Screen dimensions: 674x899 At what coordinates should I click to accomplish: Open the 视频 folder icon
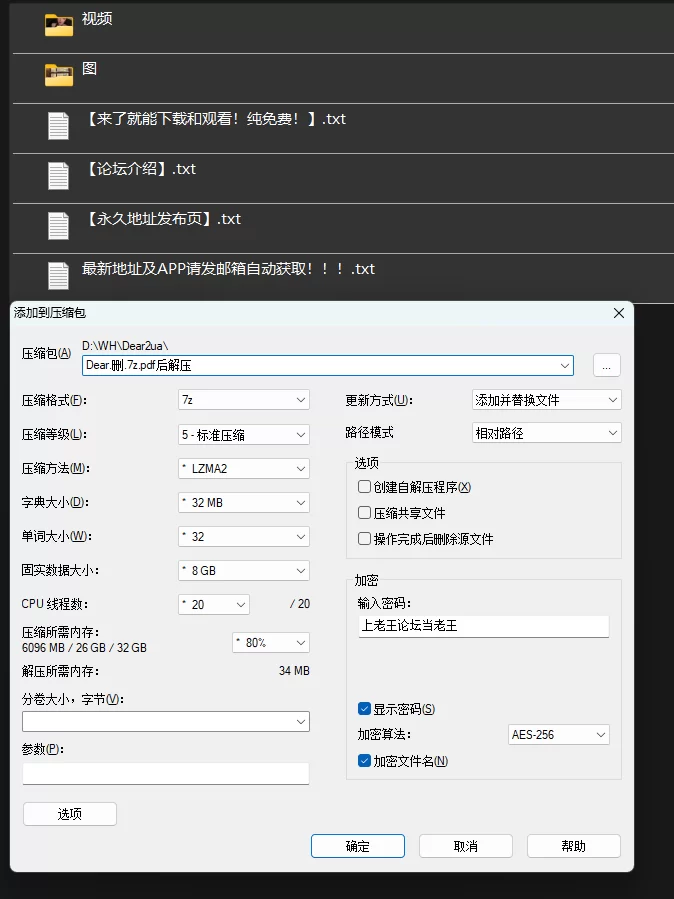click(58, 26)
